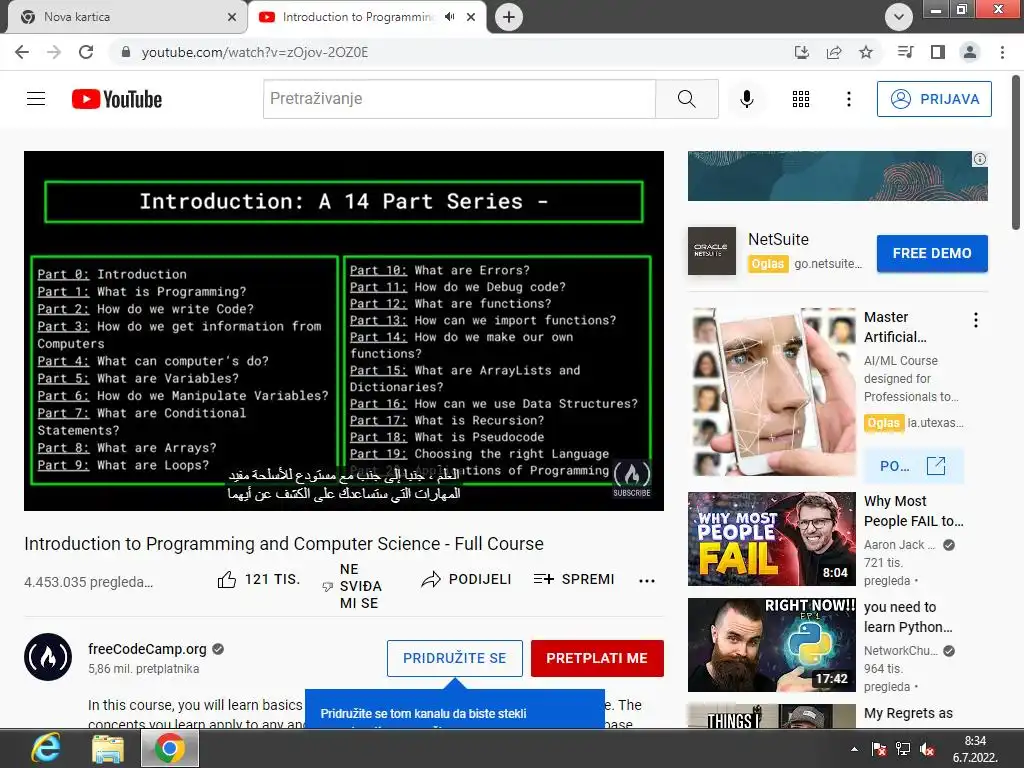The image size is (1024, 768).
Task: Open Aaron Jack channel name
Action: click(x=899, y=545)
